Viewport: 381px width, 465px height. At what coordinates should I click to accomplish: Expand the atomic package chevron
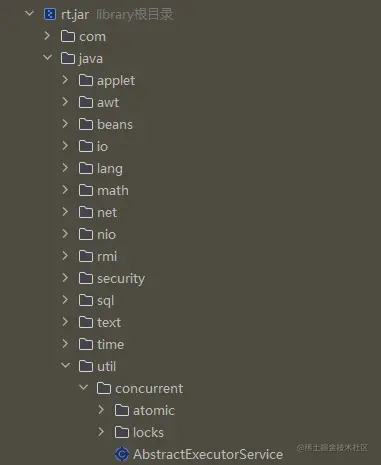click(101, 410)
